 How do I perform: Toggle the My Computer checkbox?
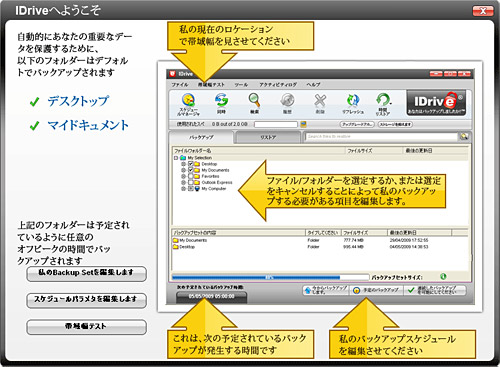[x=191, y=189]
